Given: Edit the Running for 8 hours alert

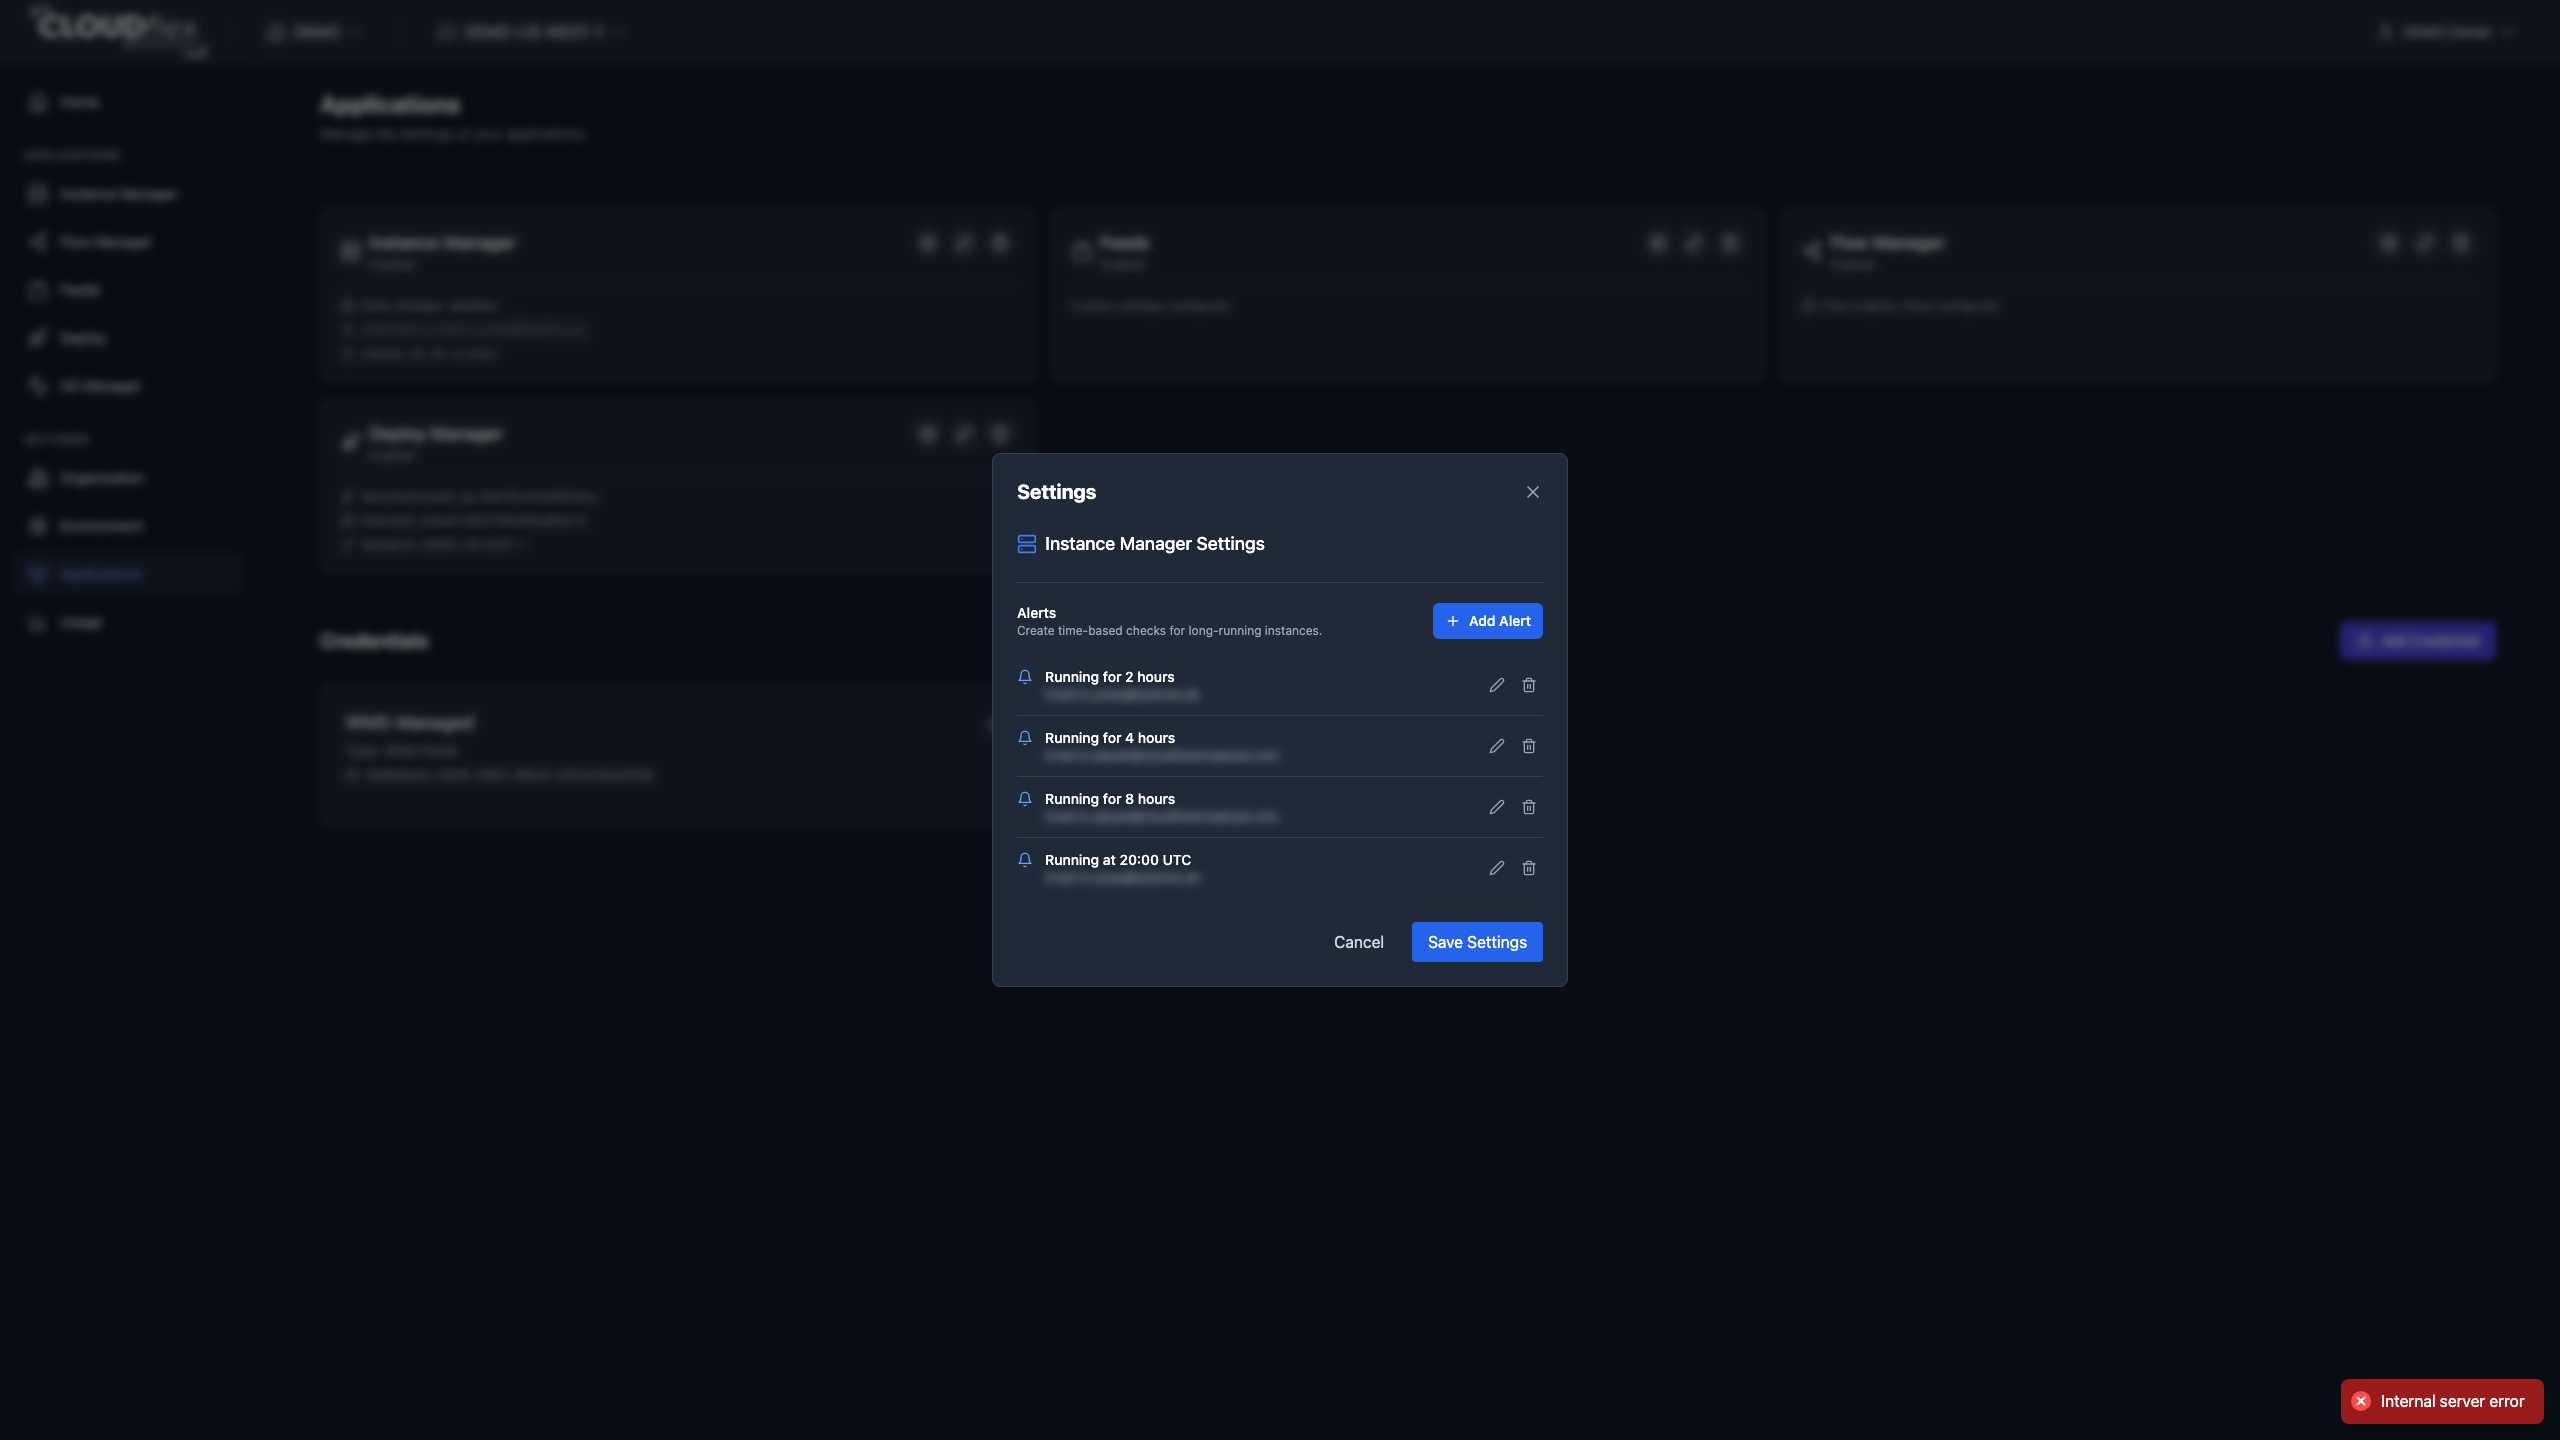Looking at the screenshot, I should 1496,807.
